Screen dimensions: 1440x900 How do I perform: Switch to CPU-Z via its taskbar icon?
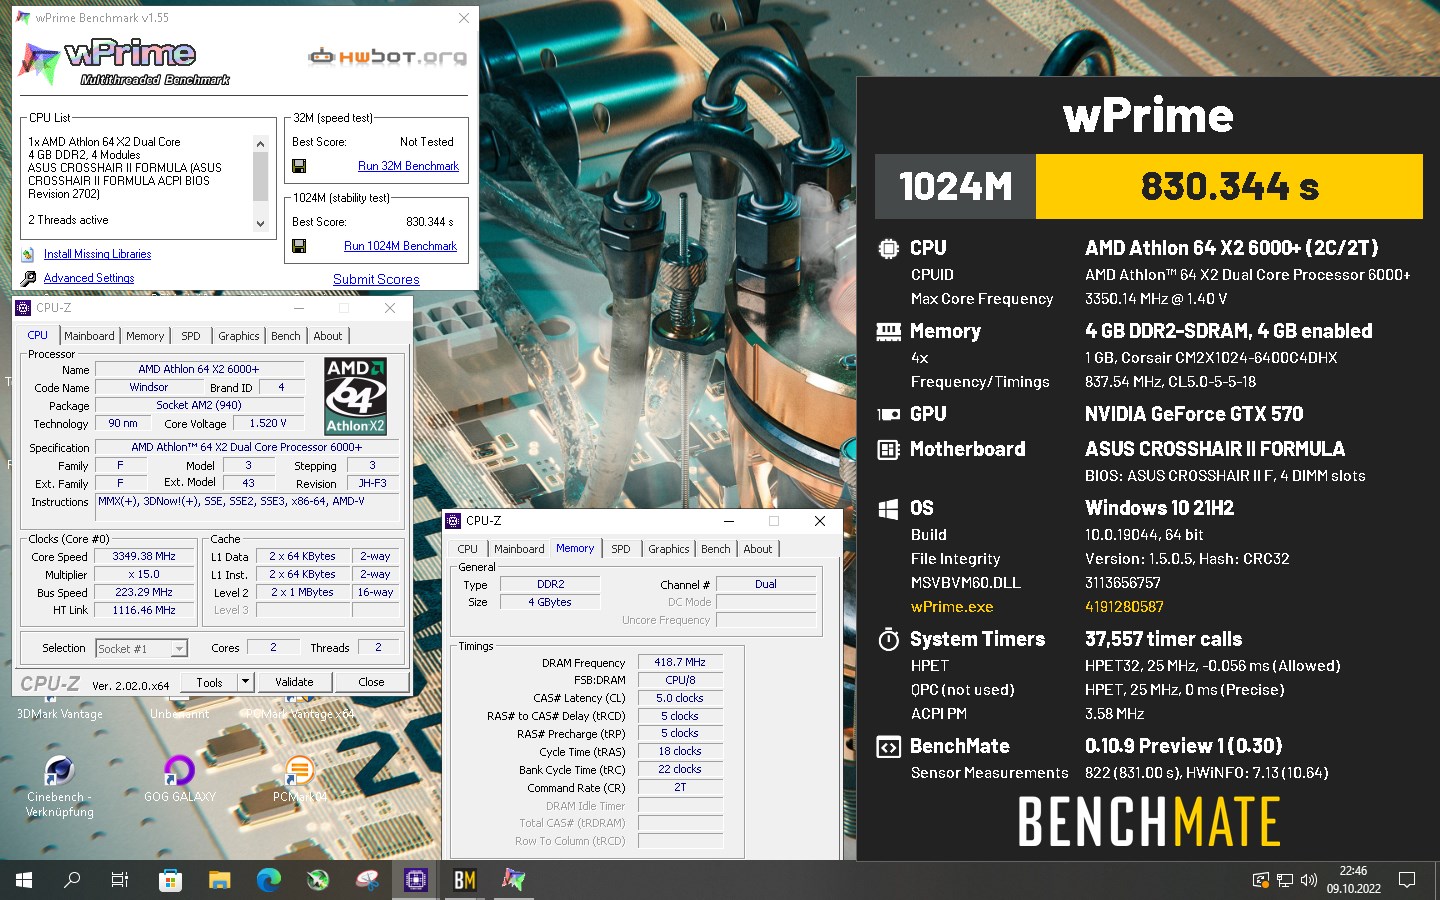pos(416,880)
